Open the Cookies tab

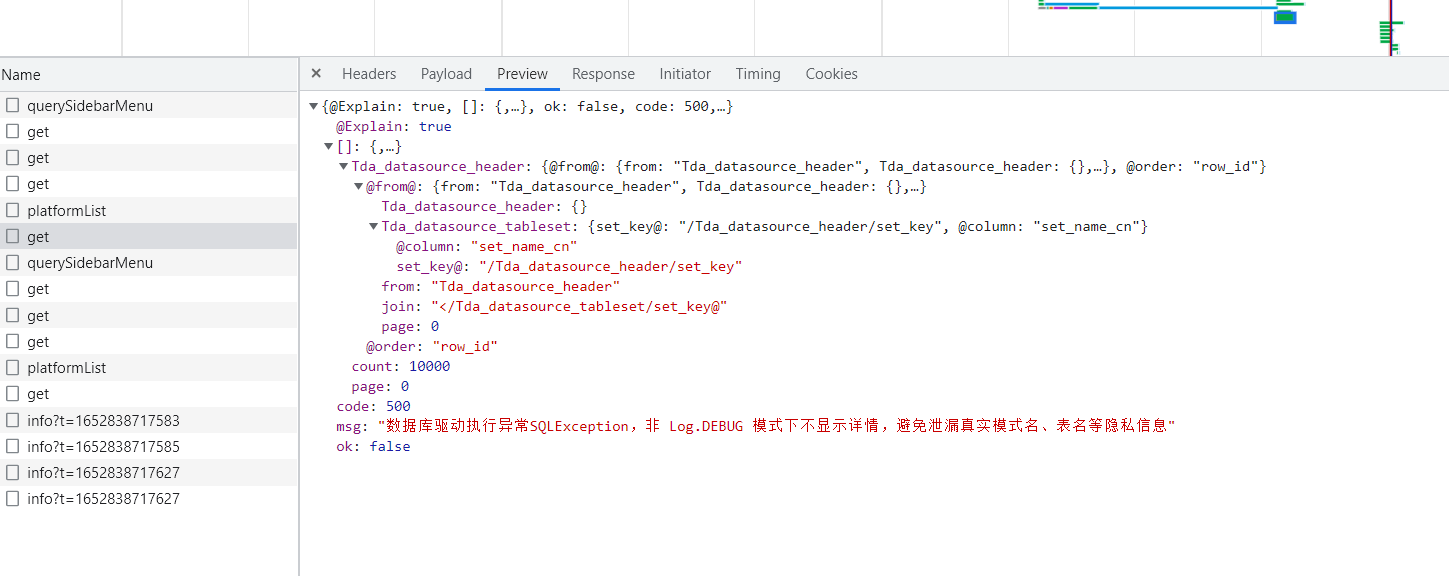pyautogui.click(x=831, y=74)
